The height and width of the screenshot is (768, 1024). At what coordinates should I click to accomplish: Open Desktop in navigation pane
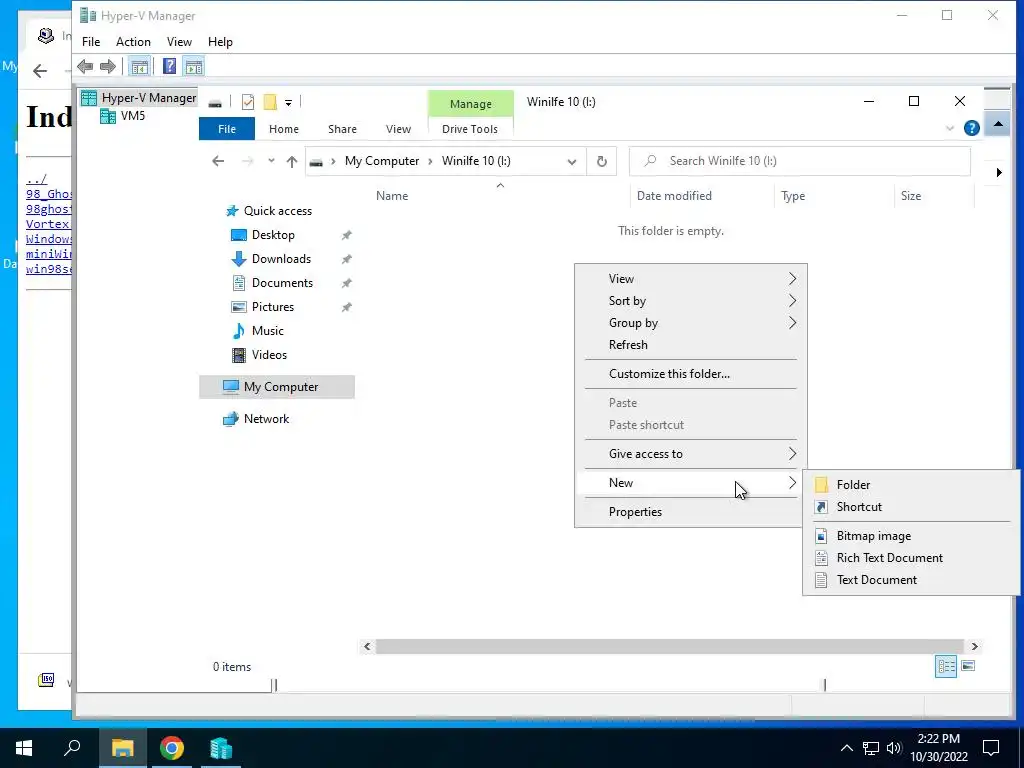273,235
